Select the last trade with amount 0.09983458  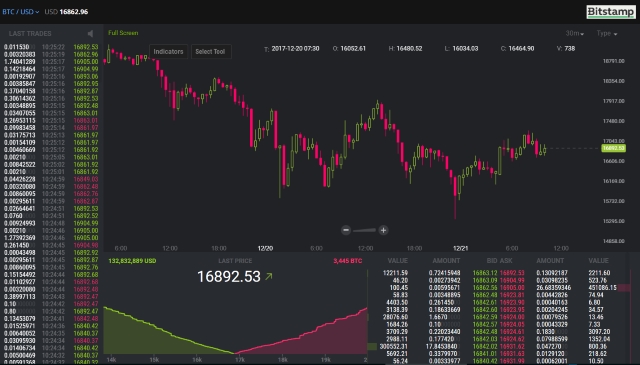click(51, 128)
